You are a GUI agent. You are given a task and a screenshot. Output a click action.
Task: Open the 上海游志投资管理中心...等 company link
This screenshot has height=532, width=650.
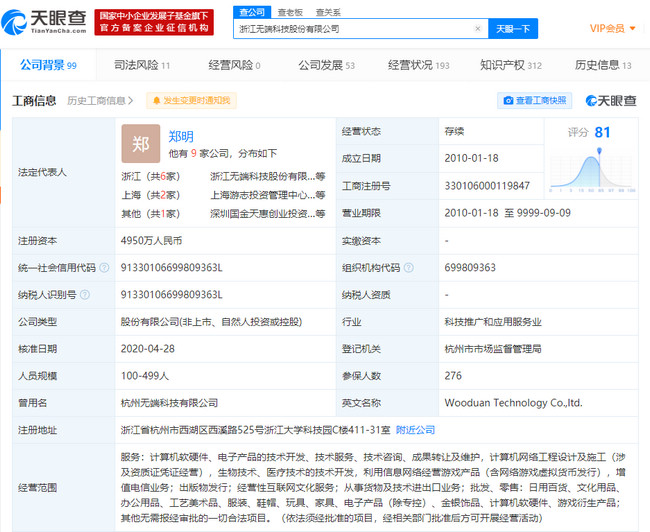[267, 195]
